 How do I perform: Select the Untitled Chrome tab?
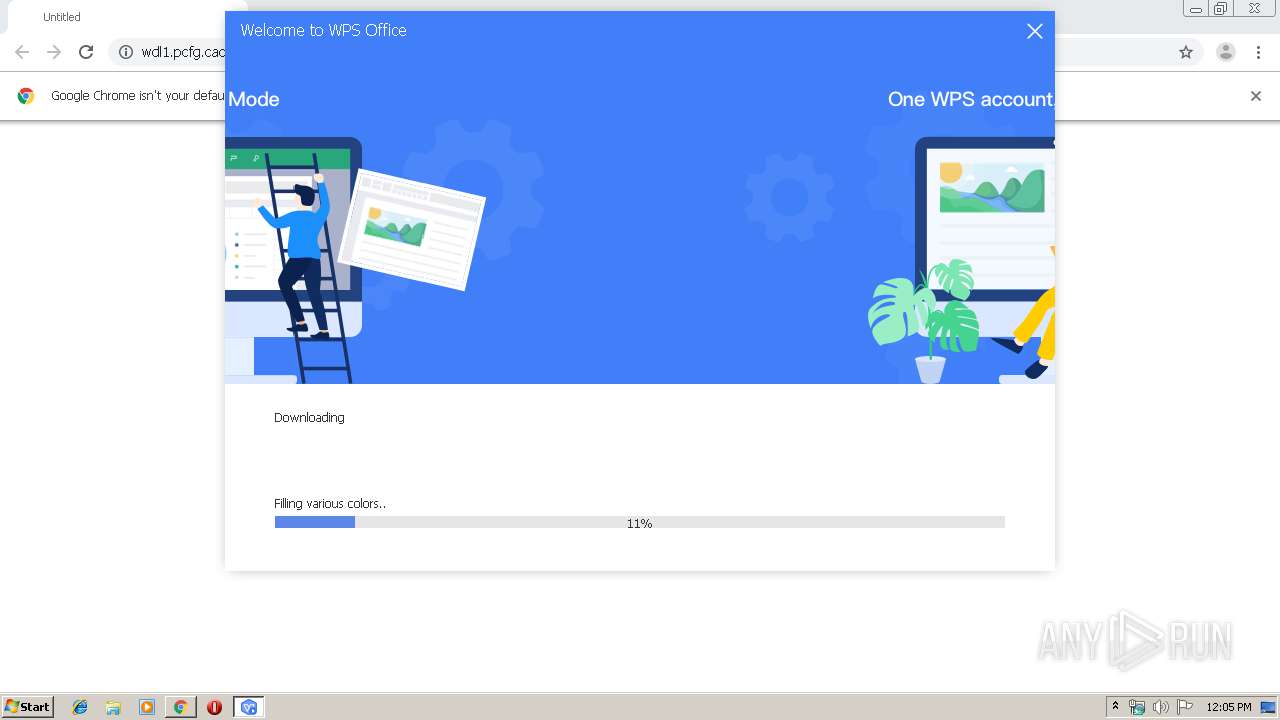pos(62,17)
